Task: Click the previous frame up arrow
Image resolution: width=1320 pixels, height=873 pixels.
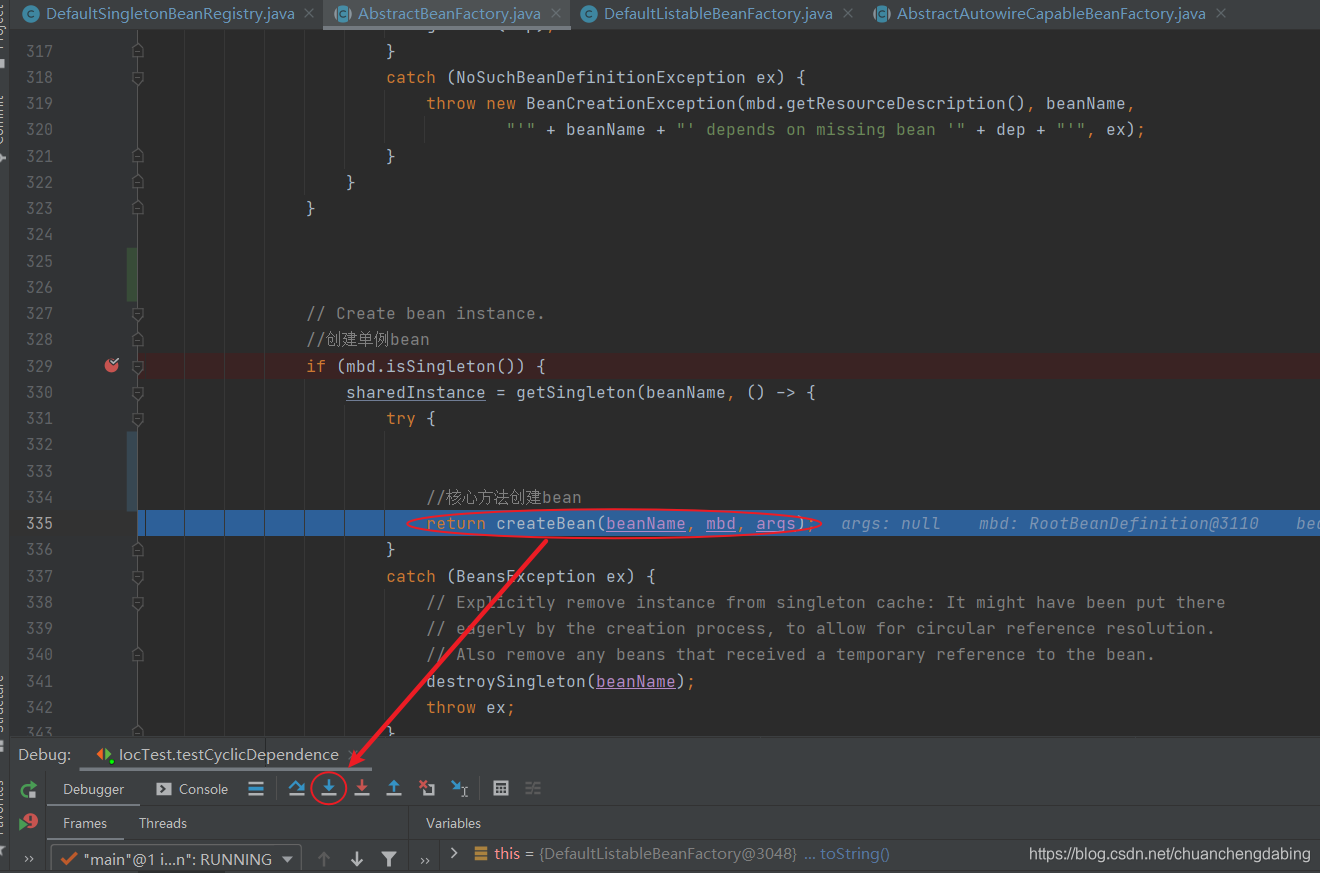Action: click(323, 858)
